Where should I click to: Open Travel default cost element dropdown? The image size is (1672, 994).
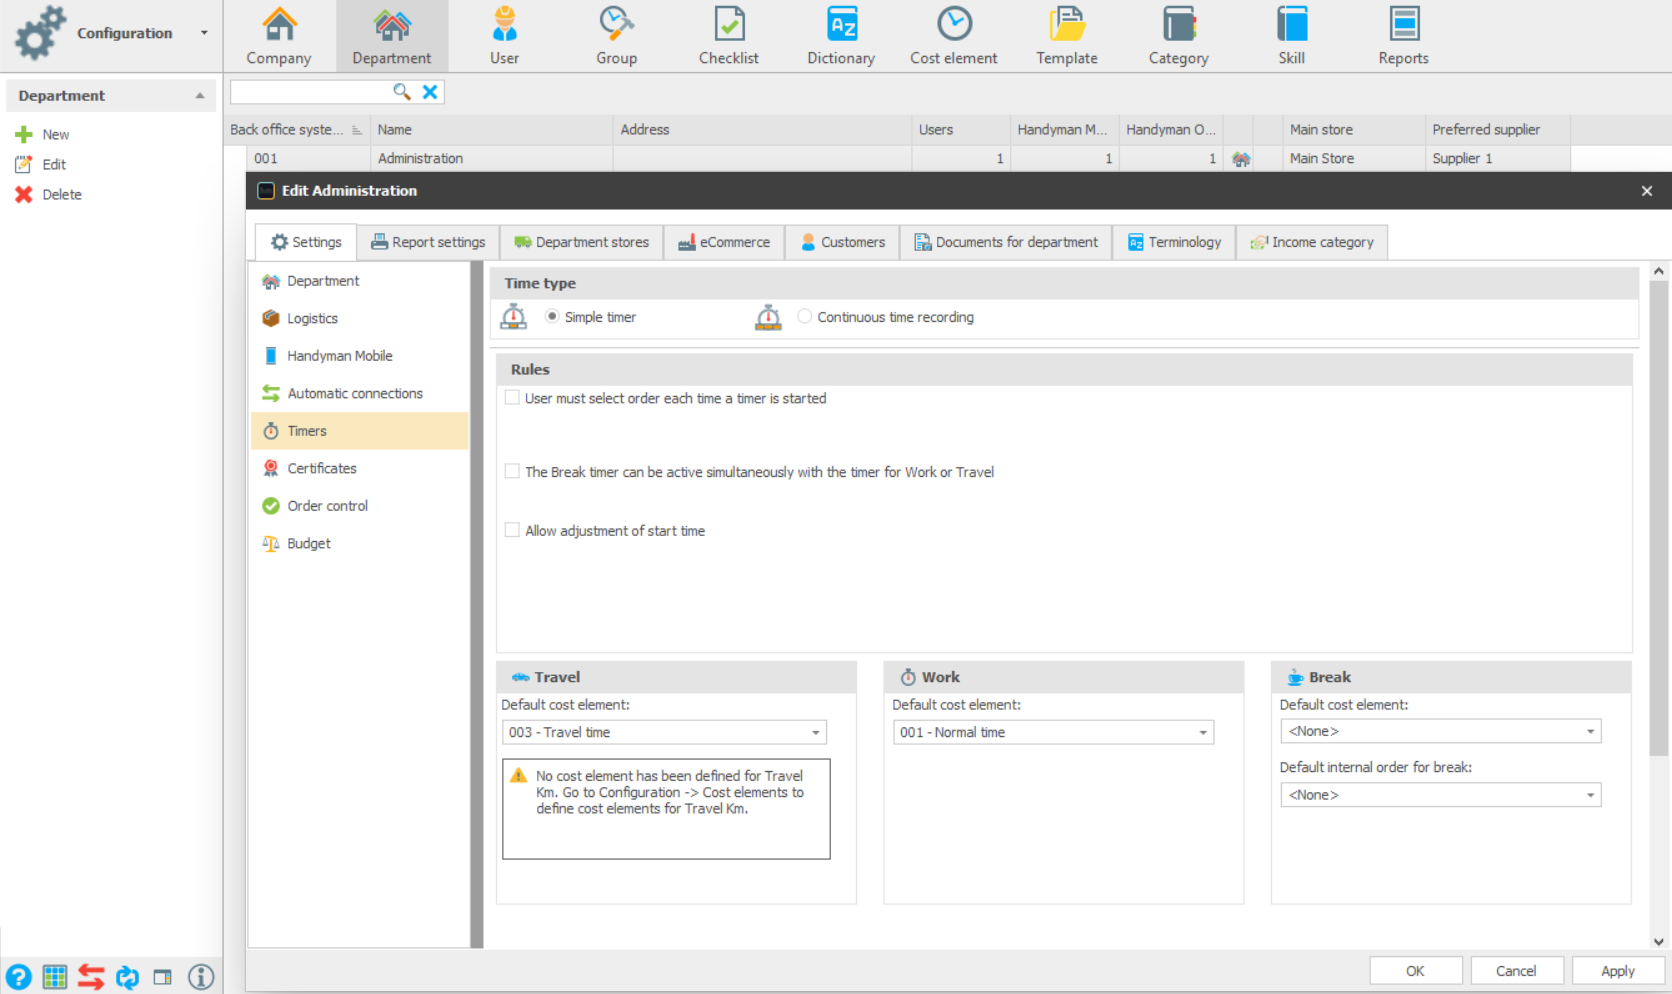(816, 732)
